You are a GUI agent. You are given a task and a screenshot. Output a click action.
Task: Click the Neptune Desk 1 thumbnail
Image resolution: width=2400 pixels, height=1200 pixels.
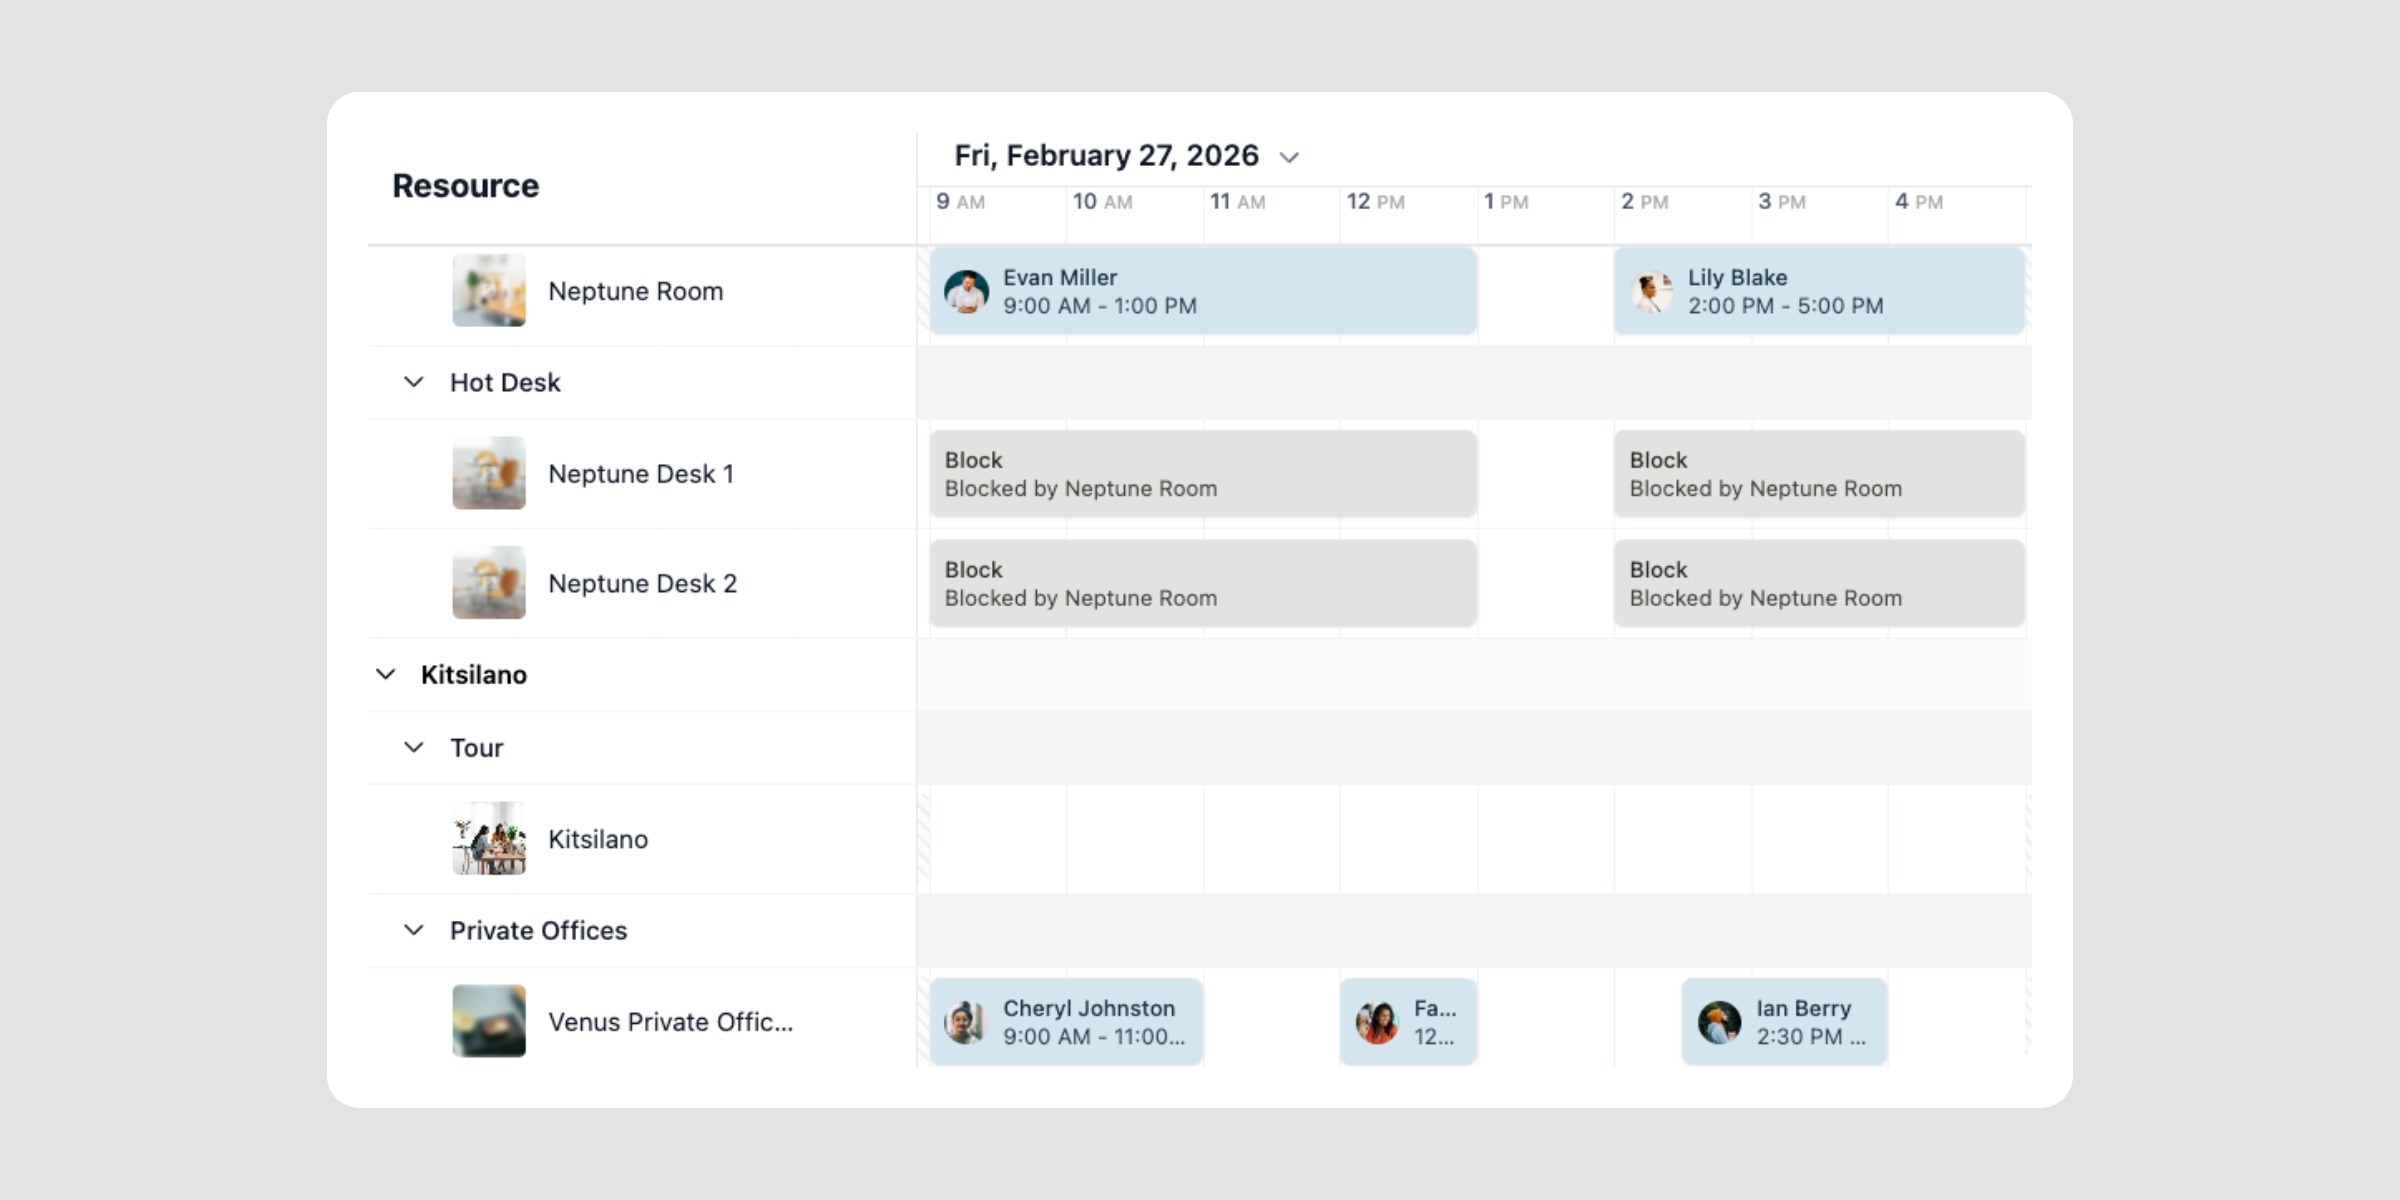(489, 473)
